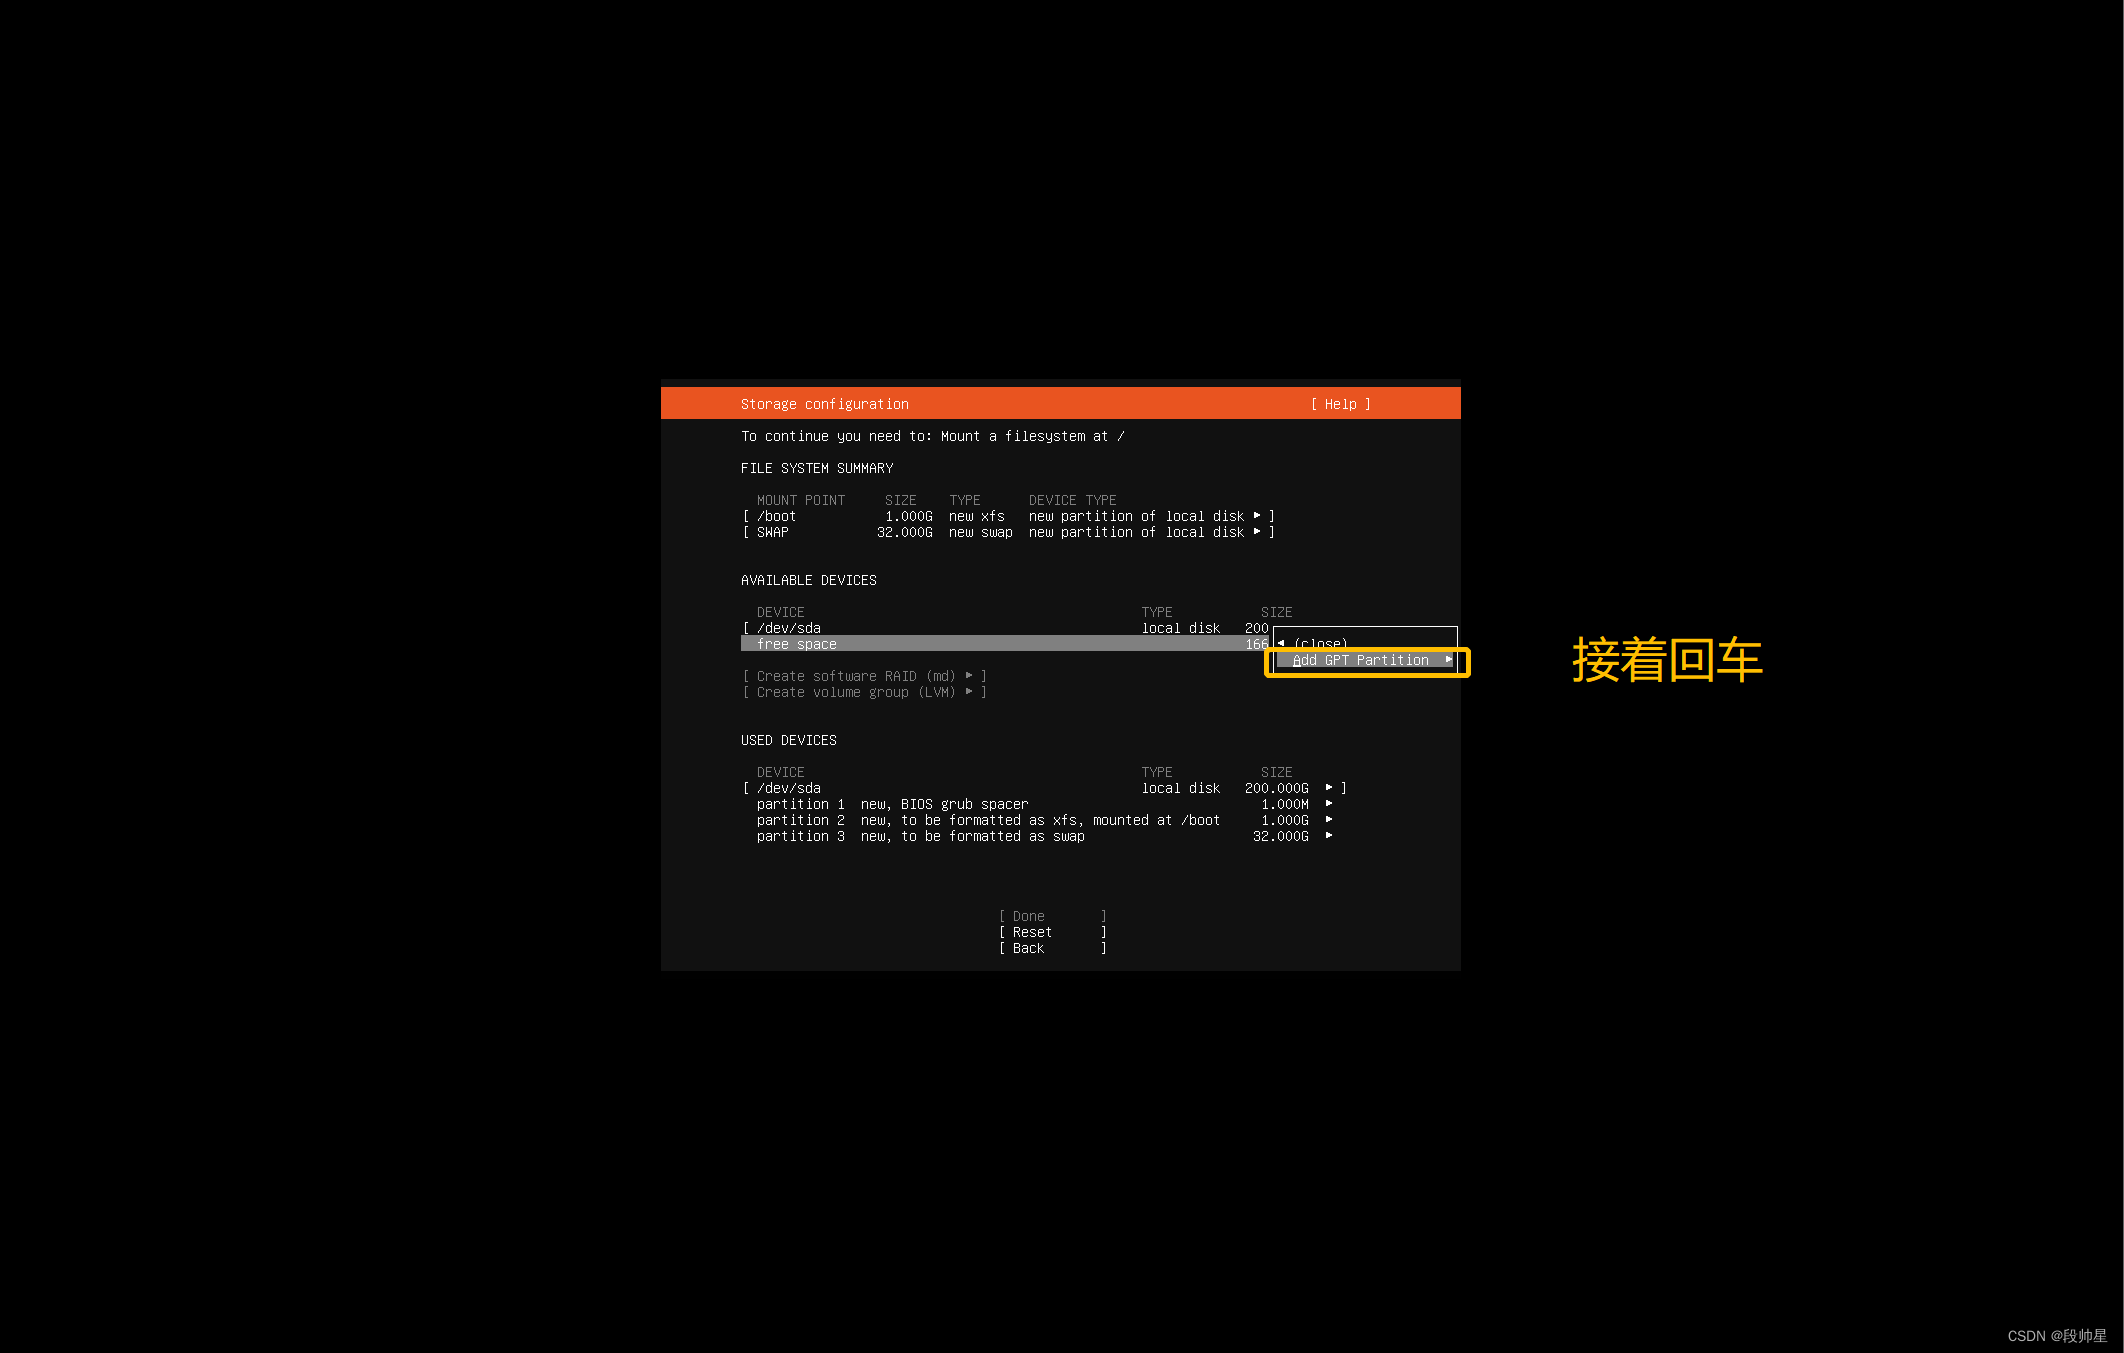Select partition 3 formatted as swap
Image resolution: width=2124 pixels, height=1353 pixels.
[x=1045, y=836]
